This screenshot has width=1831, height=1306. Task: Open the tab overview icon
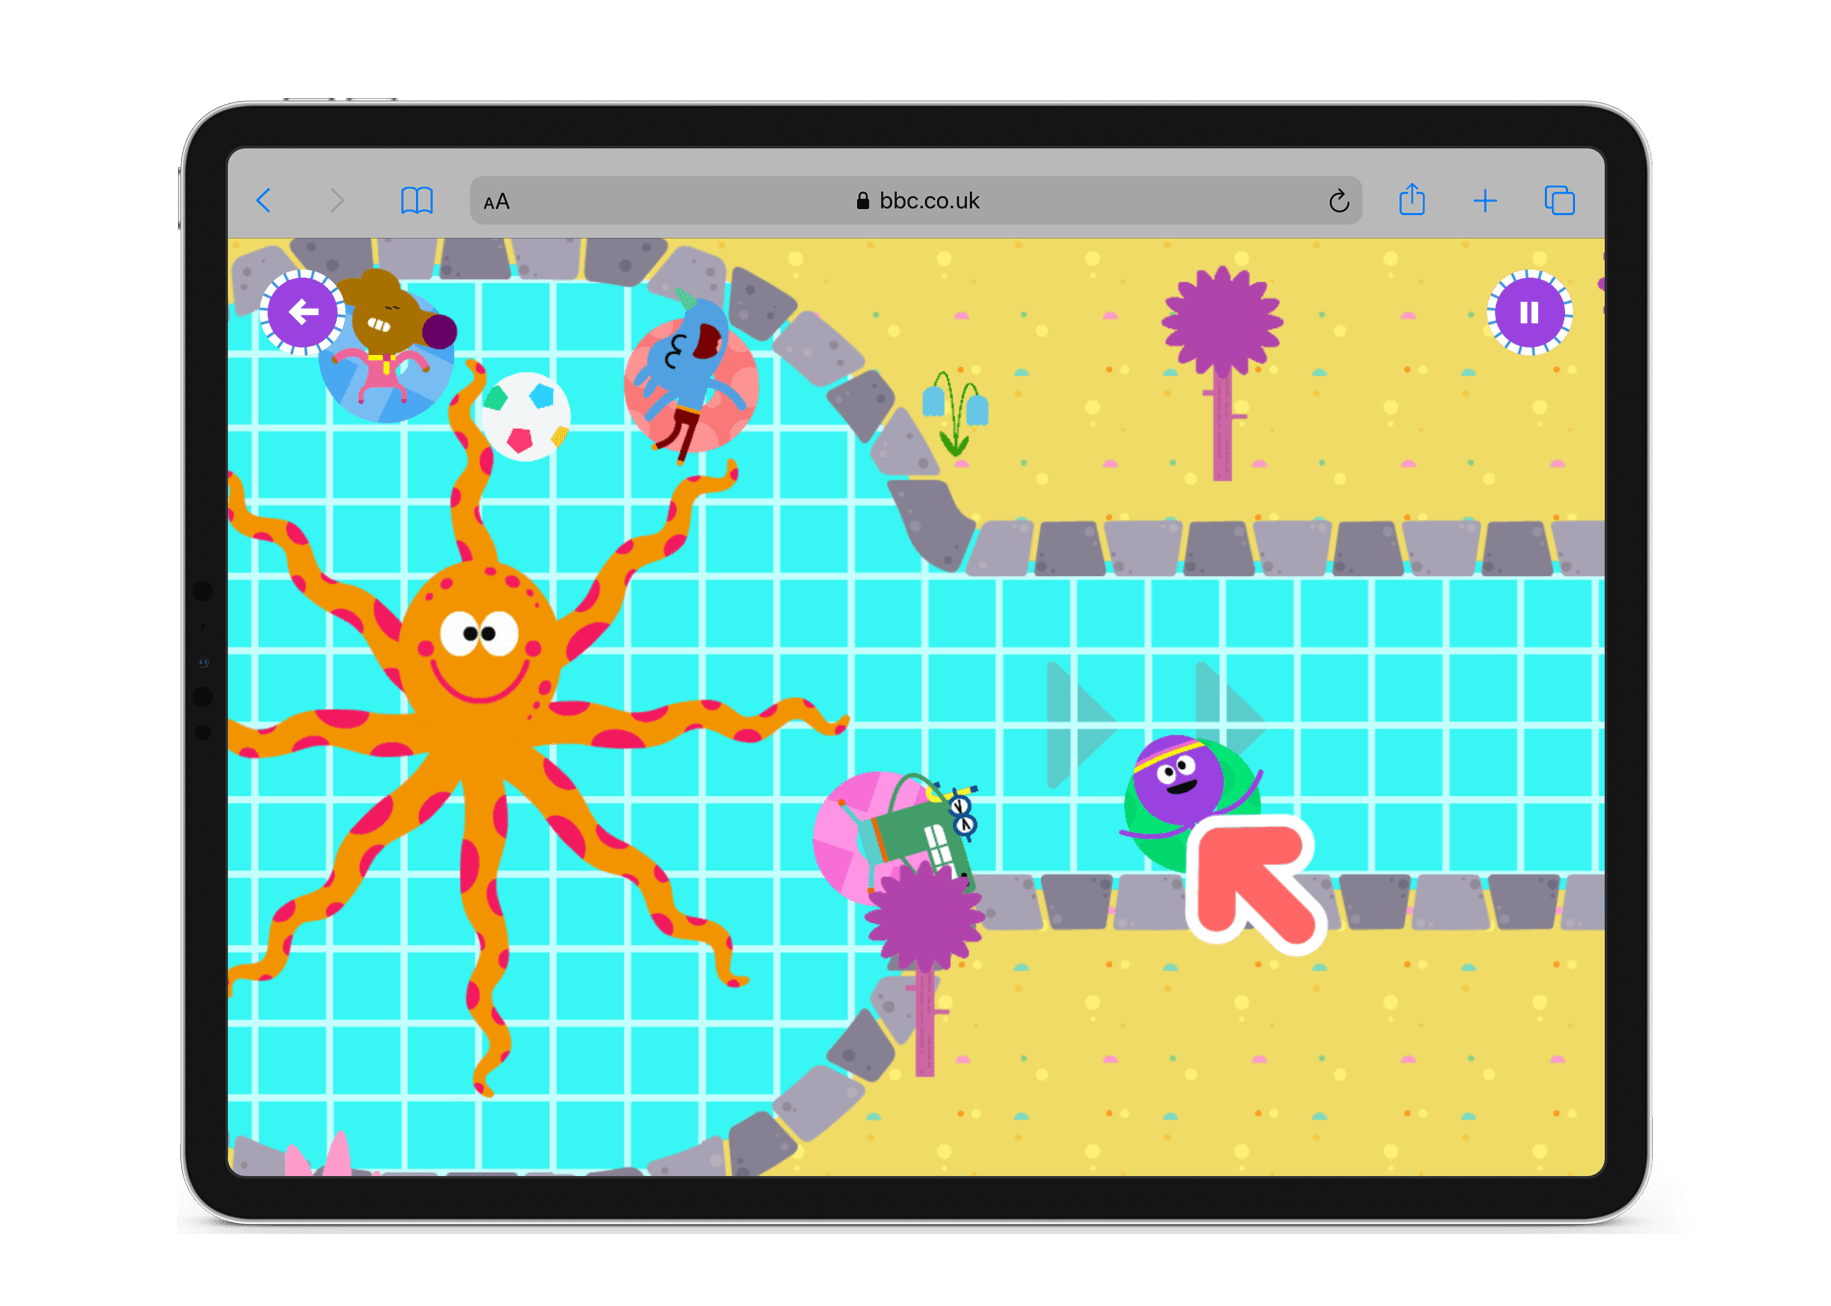click(x=1557, y=200)
